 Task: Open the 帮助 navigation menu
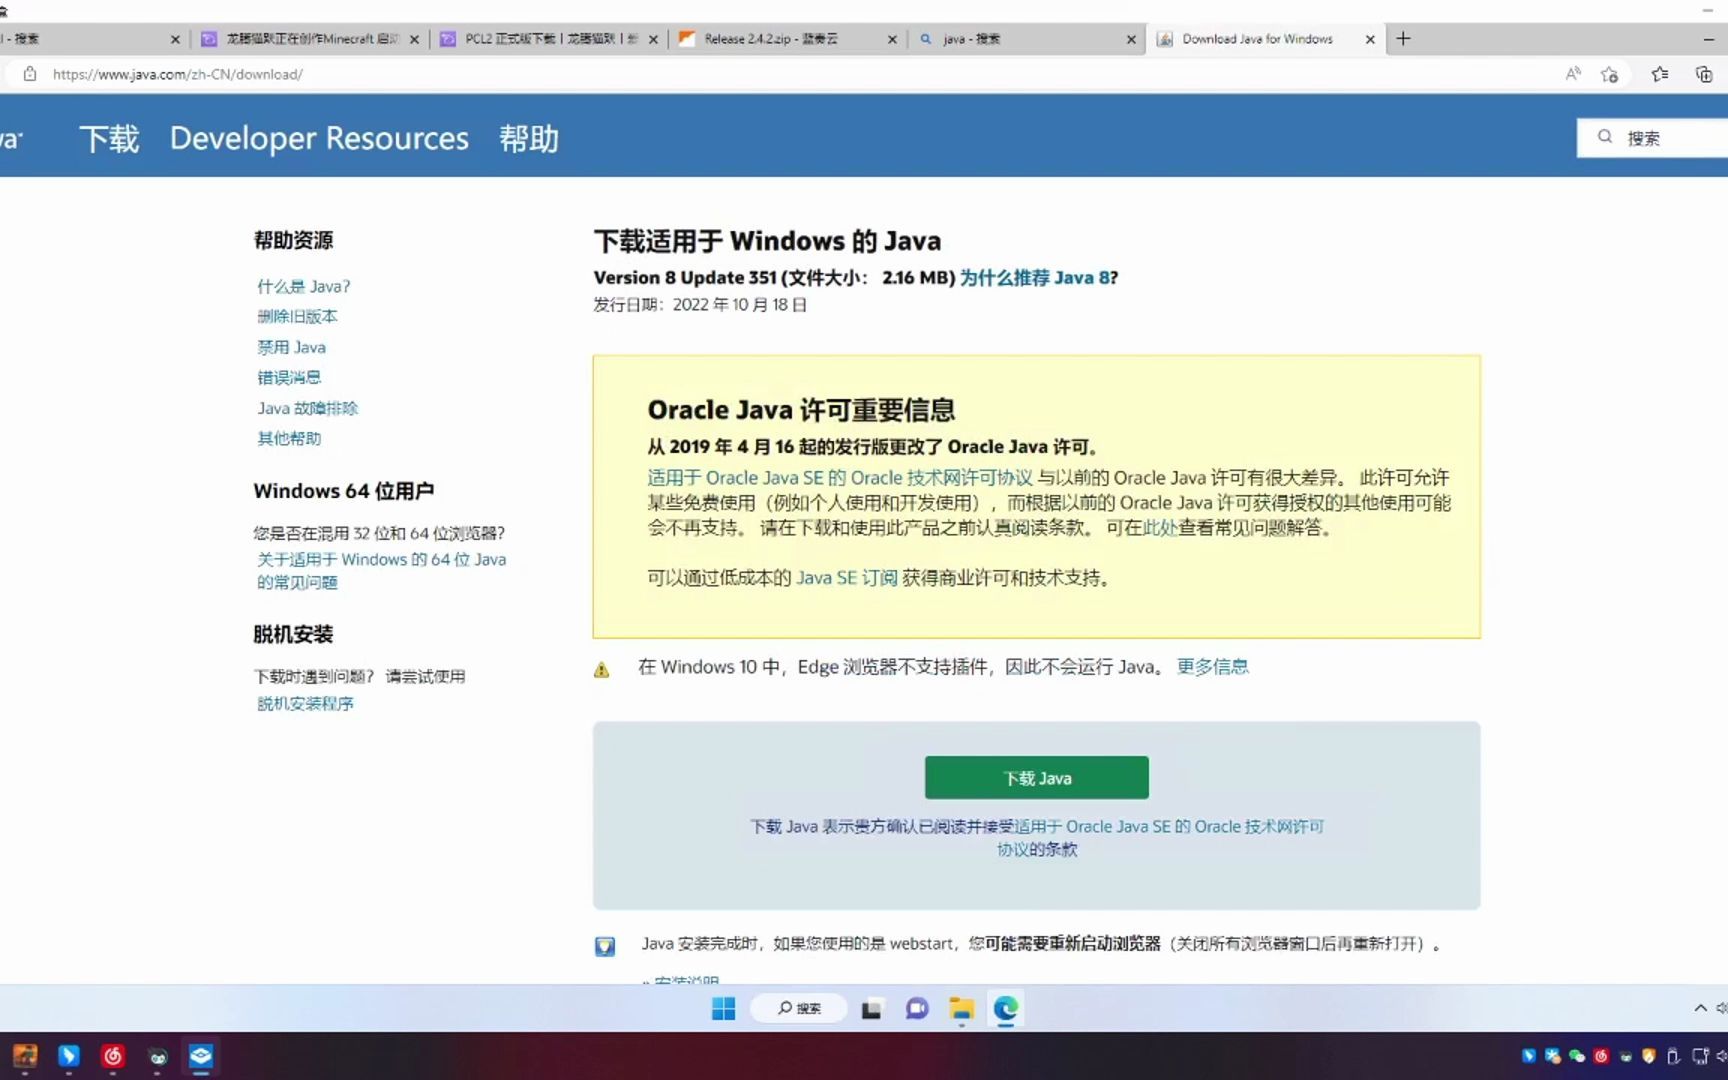point(529,138)
